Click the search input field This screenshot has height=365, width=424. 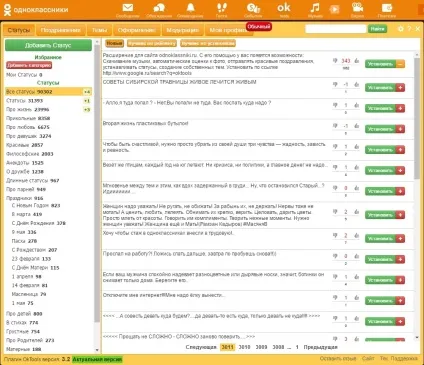(336, 29)
